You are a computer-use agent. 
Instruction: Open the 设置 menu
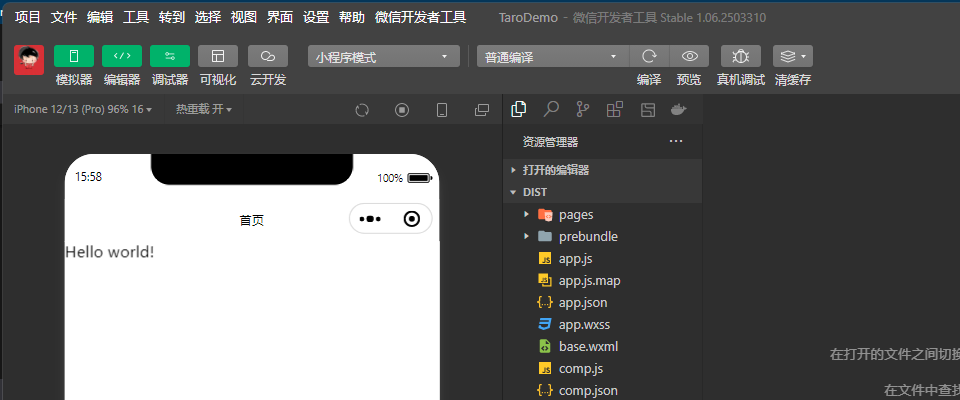tap(316, 17)
